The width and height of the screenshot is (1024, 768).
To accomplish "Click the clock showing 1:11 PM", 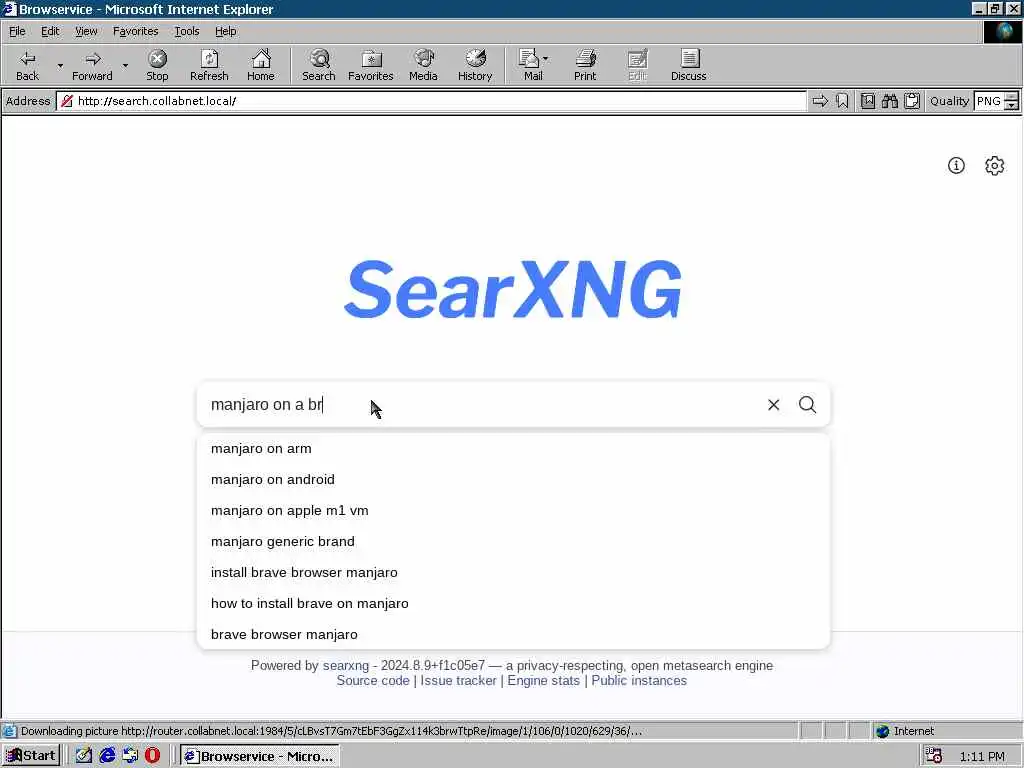I will 982,756.
